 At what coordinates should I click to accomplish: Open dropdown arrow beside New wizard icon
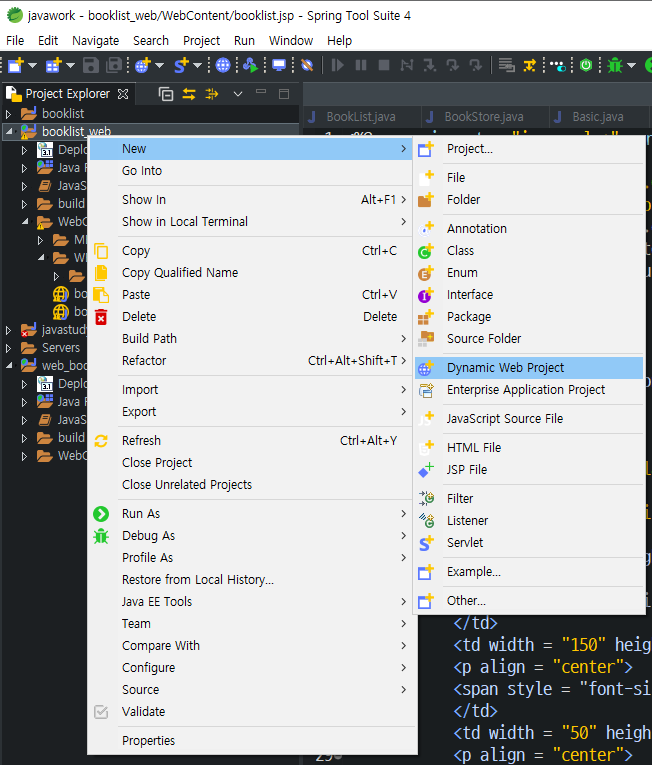(33, 65)
